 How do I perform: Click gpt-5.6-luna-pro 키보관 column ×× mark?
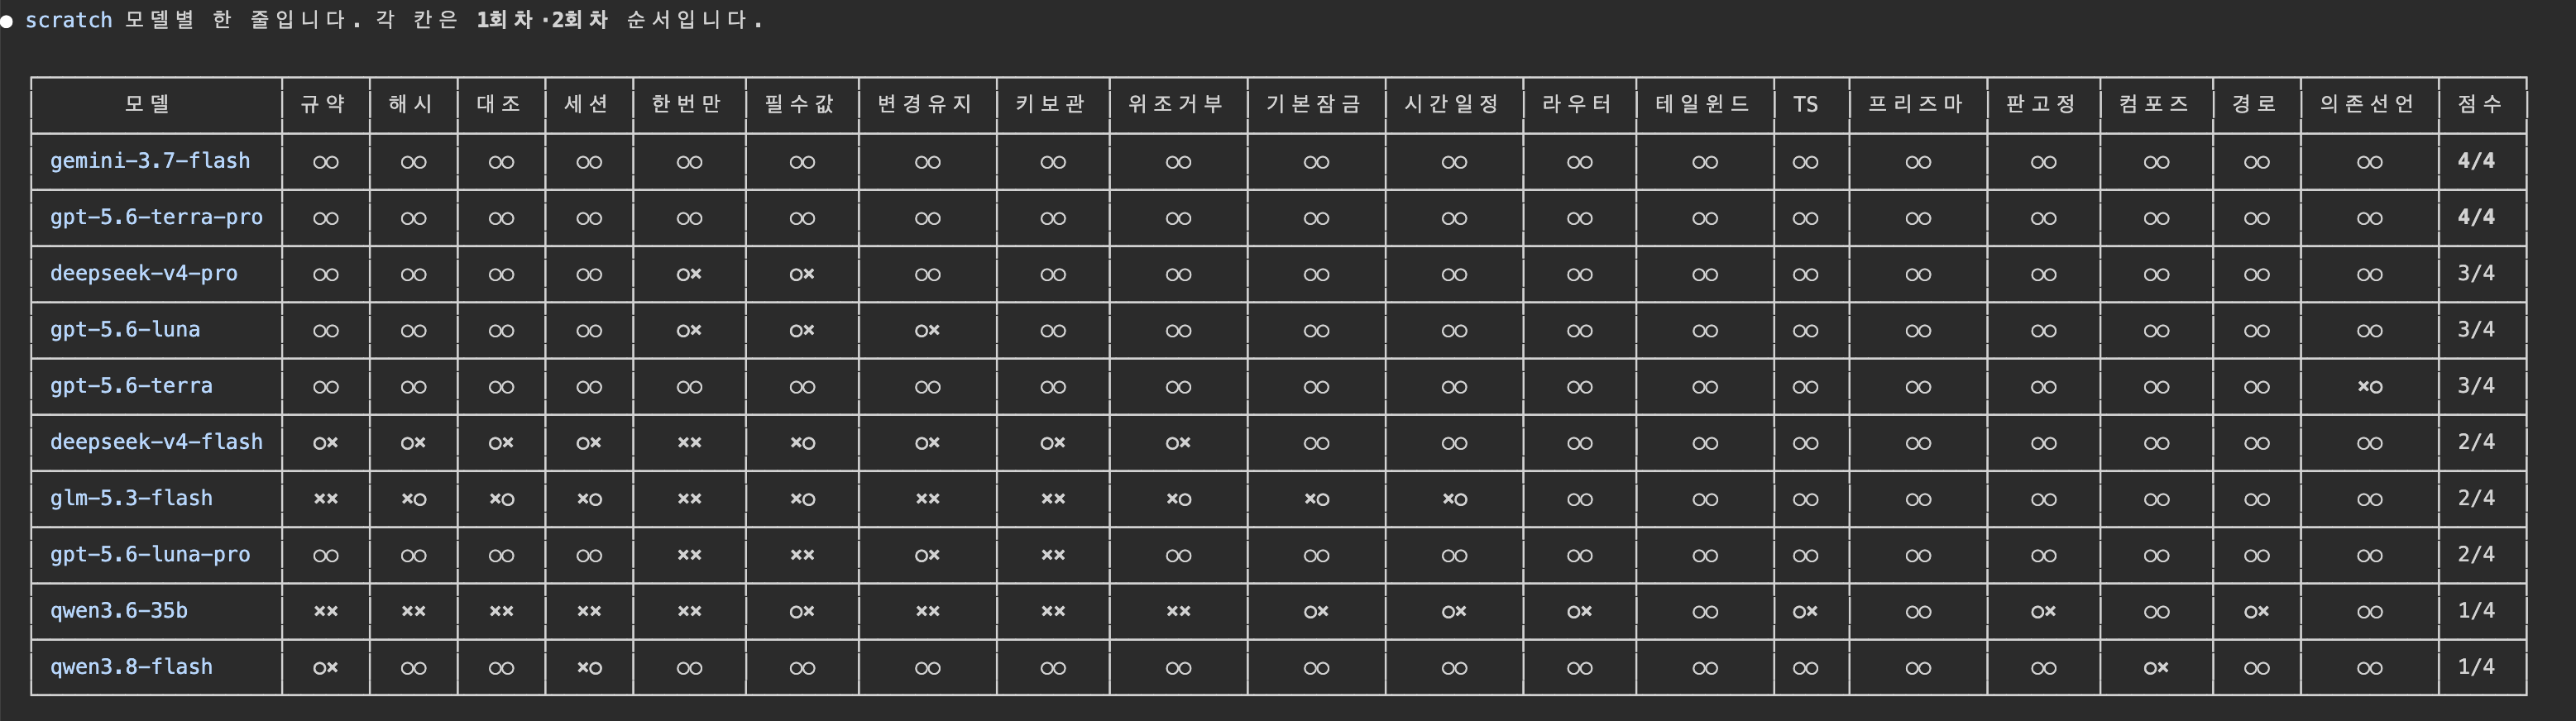(x=1053, y=555)
